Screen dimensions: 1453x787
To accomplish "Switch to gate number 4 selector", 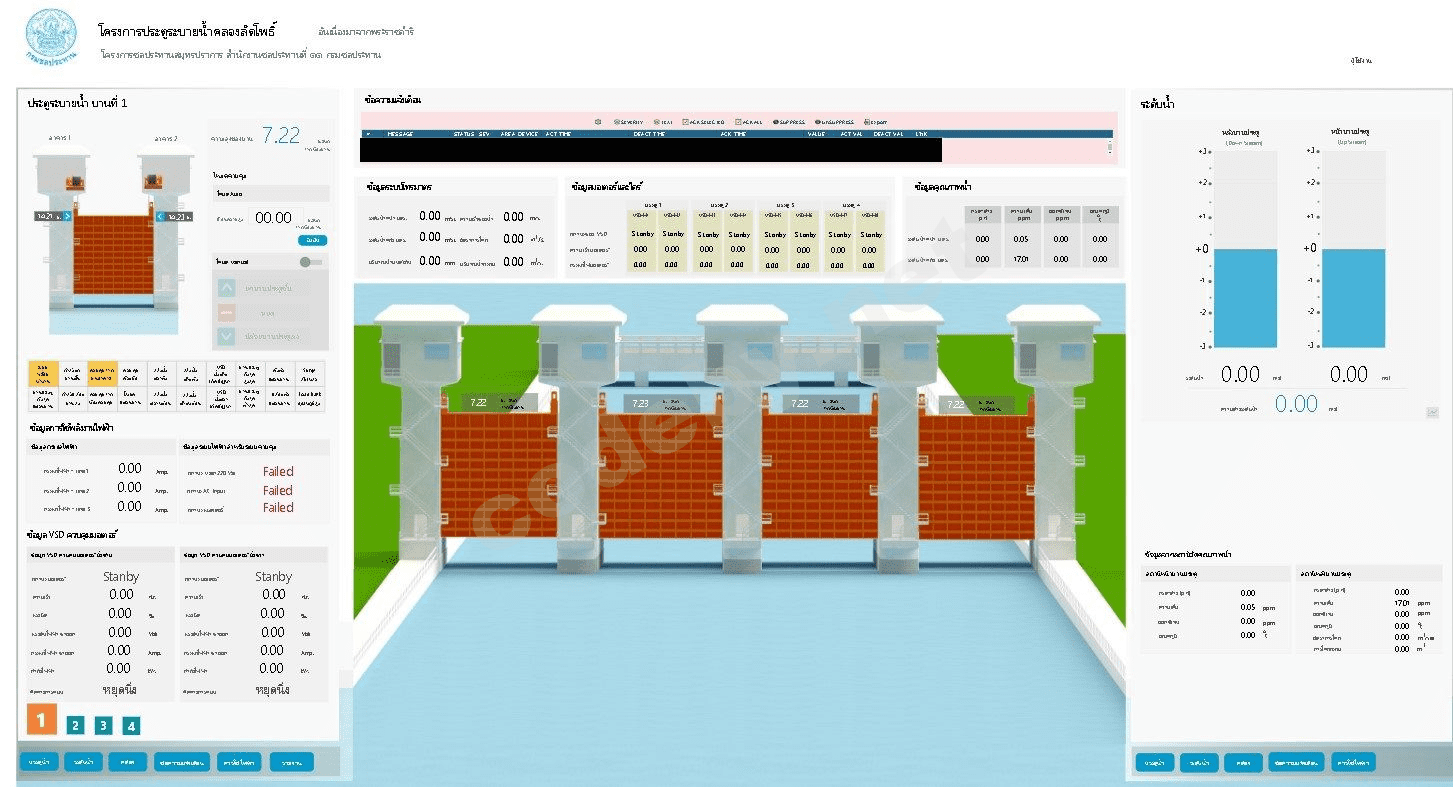I will click(131, 726).
